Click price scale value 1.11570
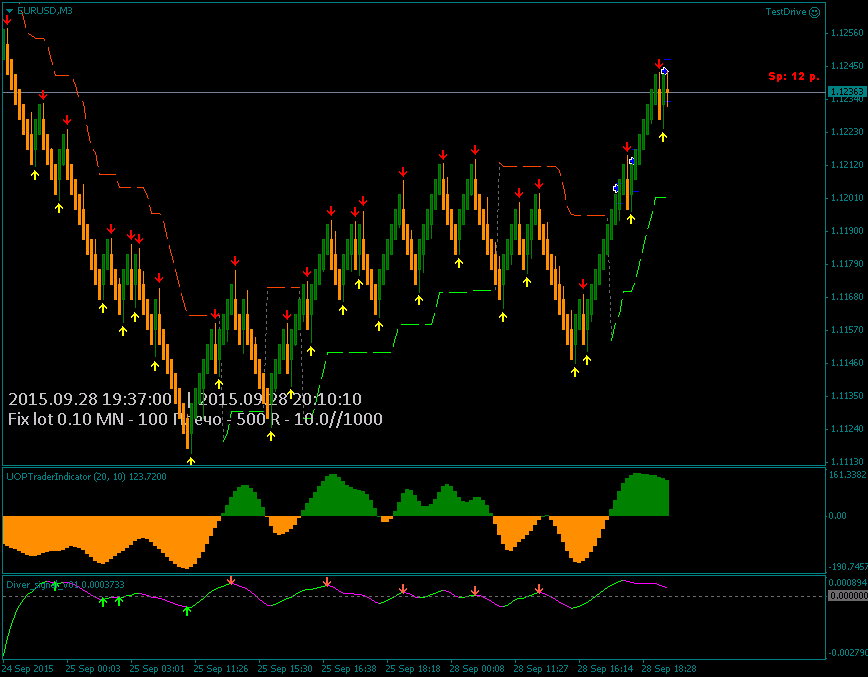Screen dimensions: 868x677 [x=847, y=330]
